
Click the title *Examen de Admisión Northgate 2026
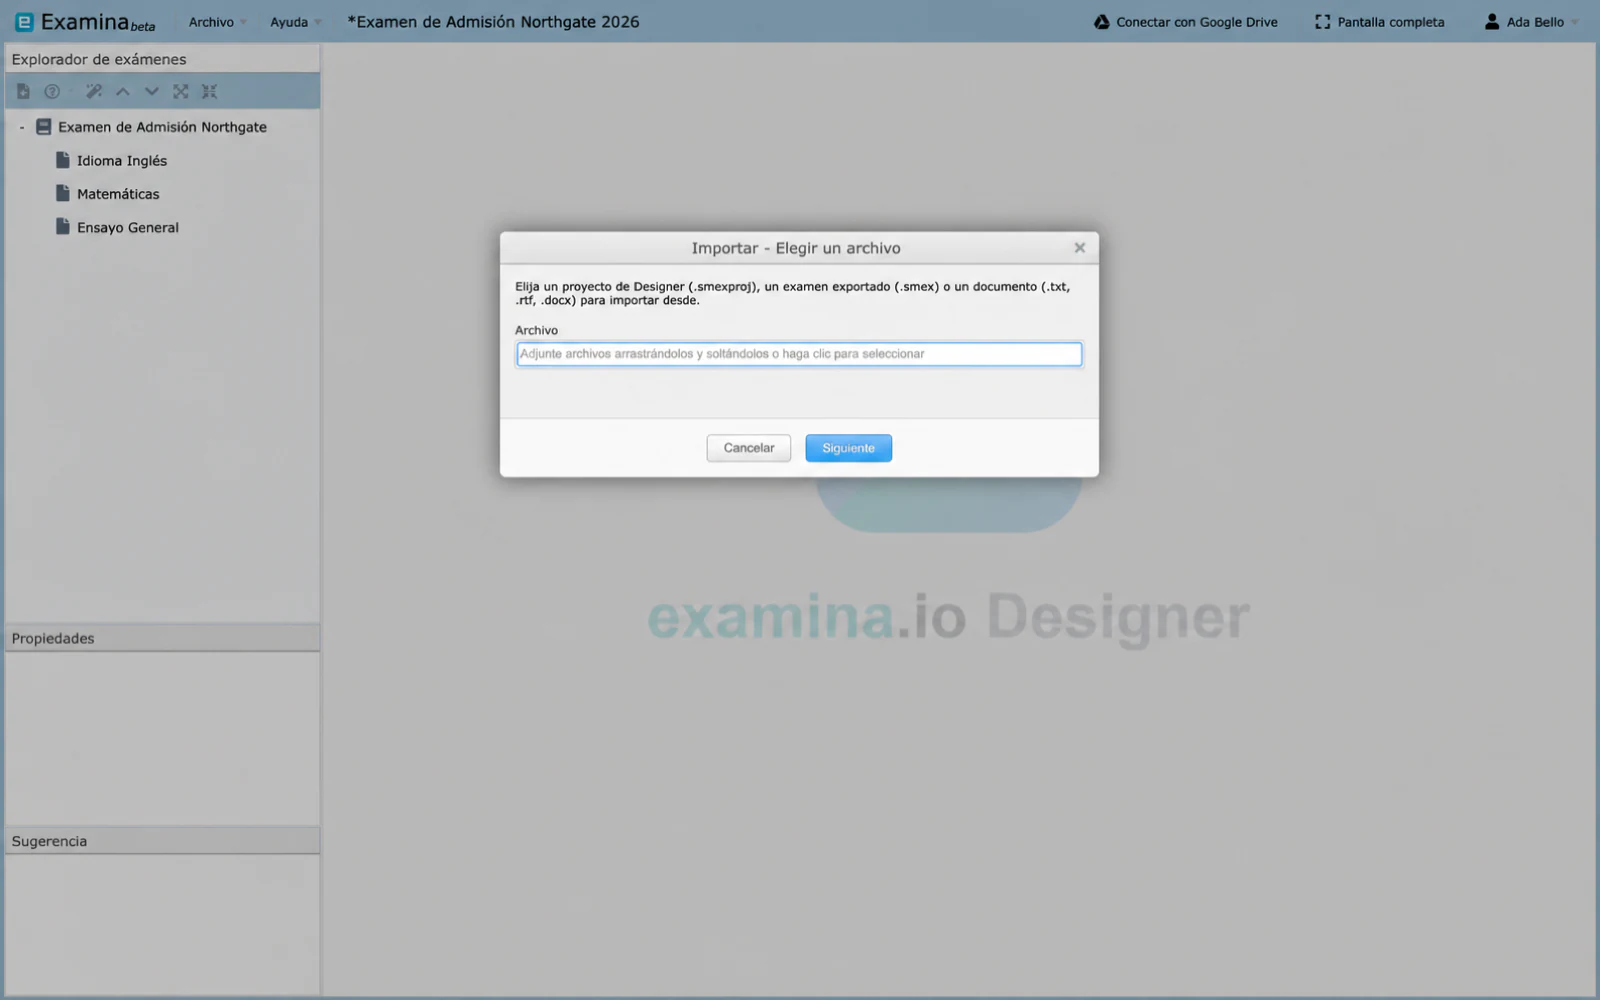[x=493, y=22]
